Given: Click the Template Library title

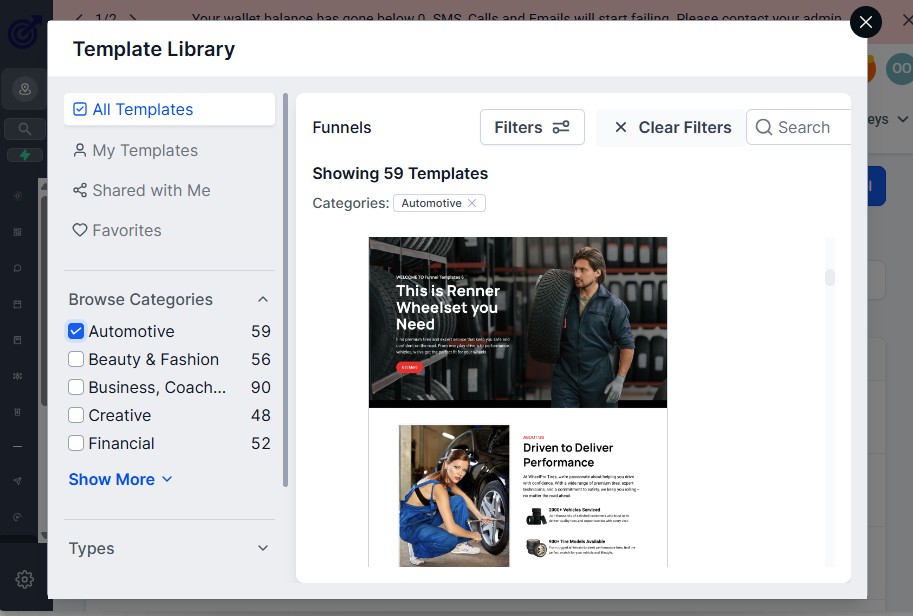Looking at the screenshot, I should [x=154, y=49].
